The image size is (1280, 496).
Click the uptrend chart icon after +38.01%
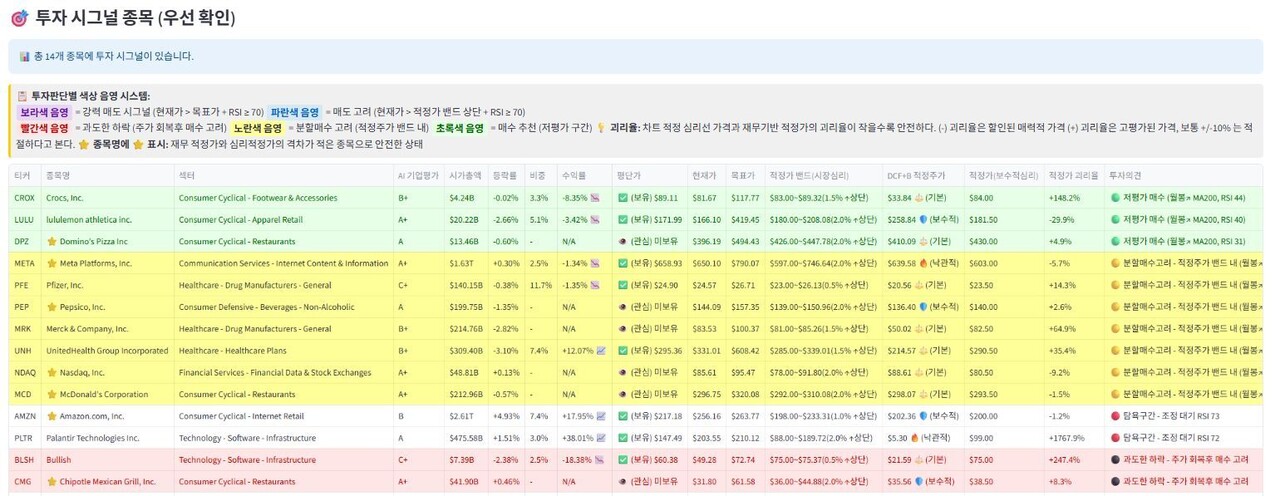pyautogui.click(x=601, y=438)
